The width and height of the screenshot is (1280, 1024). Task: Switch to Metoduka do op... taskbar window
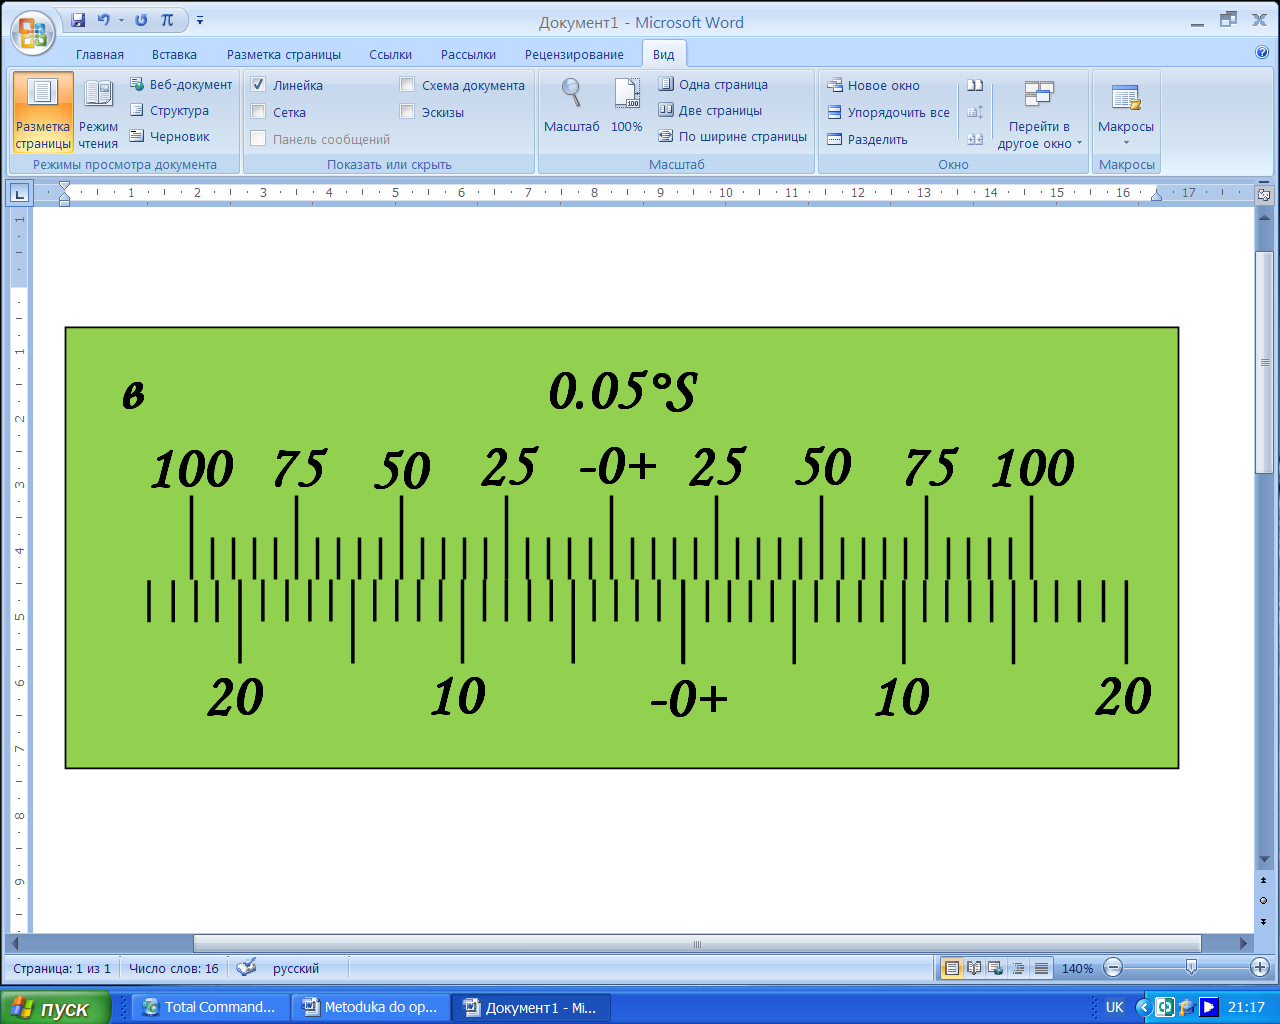pos(370,1008)
